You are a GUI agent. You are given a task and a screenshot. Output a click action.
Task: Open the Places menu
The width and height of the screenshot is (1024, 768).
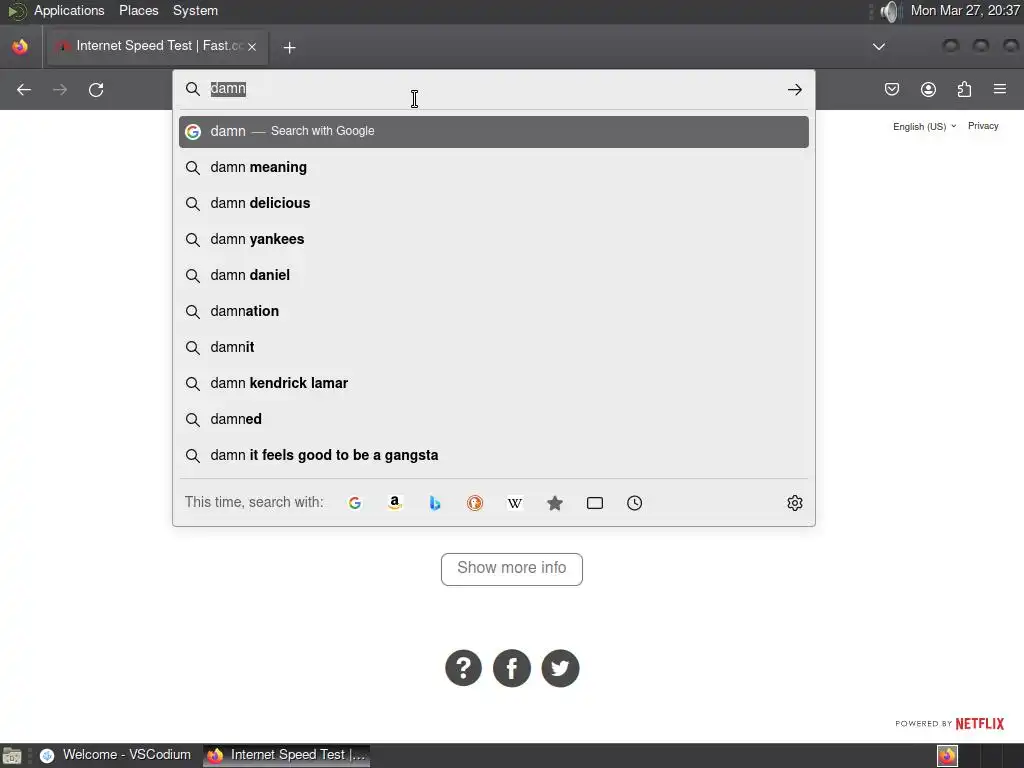138,10
